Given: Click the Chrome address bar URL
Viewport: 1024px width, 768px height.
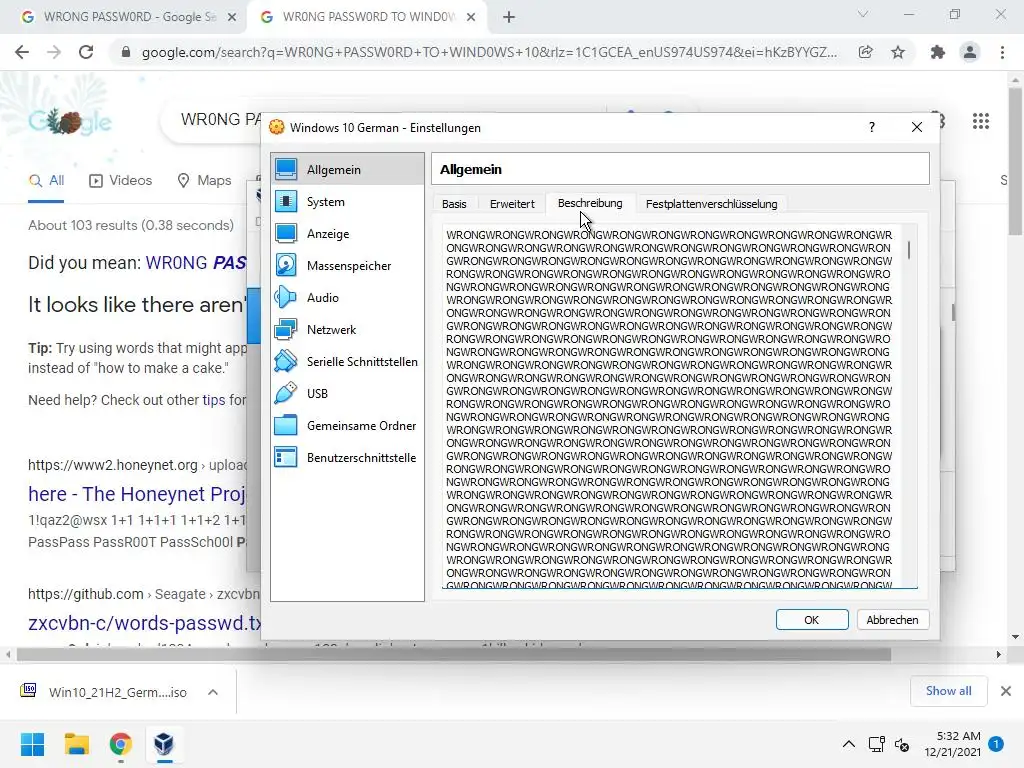Looking at the screenshot, I should [488, 52].
